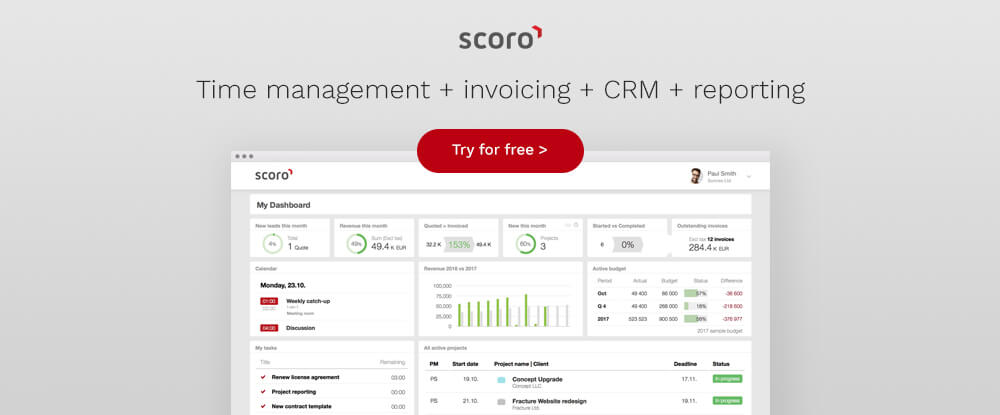Open the My Dashboard title
The height and width of the screenshot is (415, 1000).
click(x=283, y=205)
